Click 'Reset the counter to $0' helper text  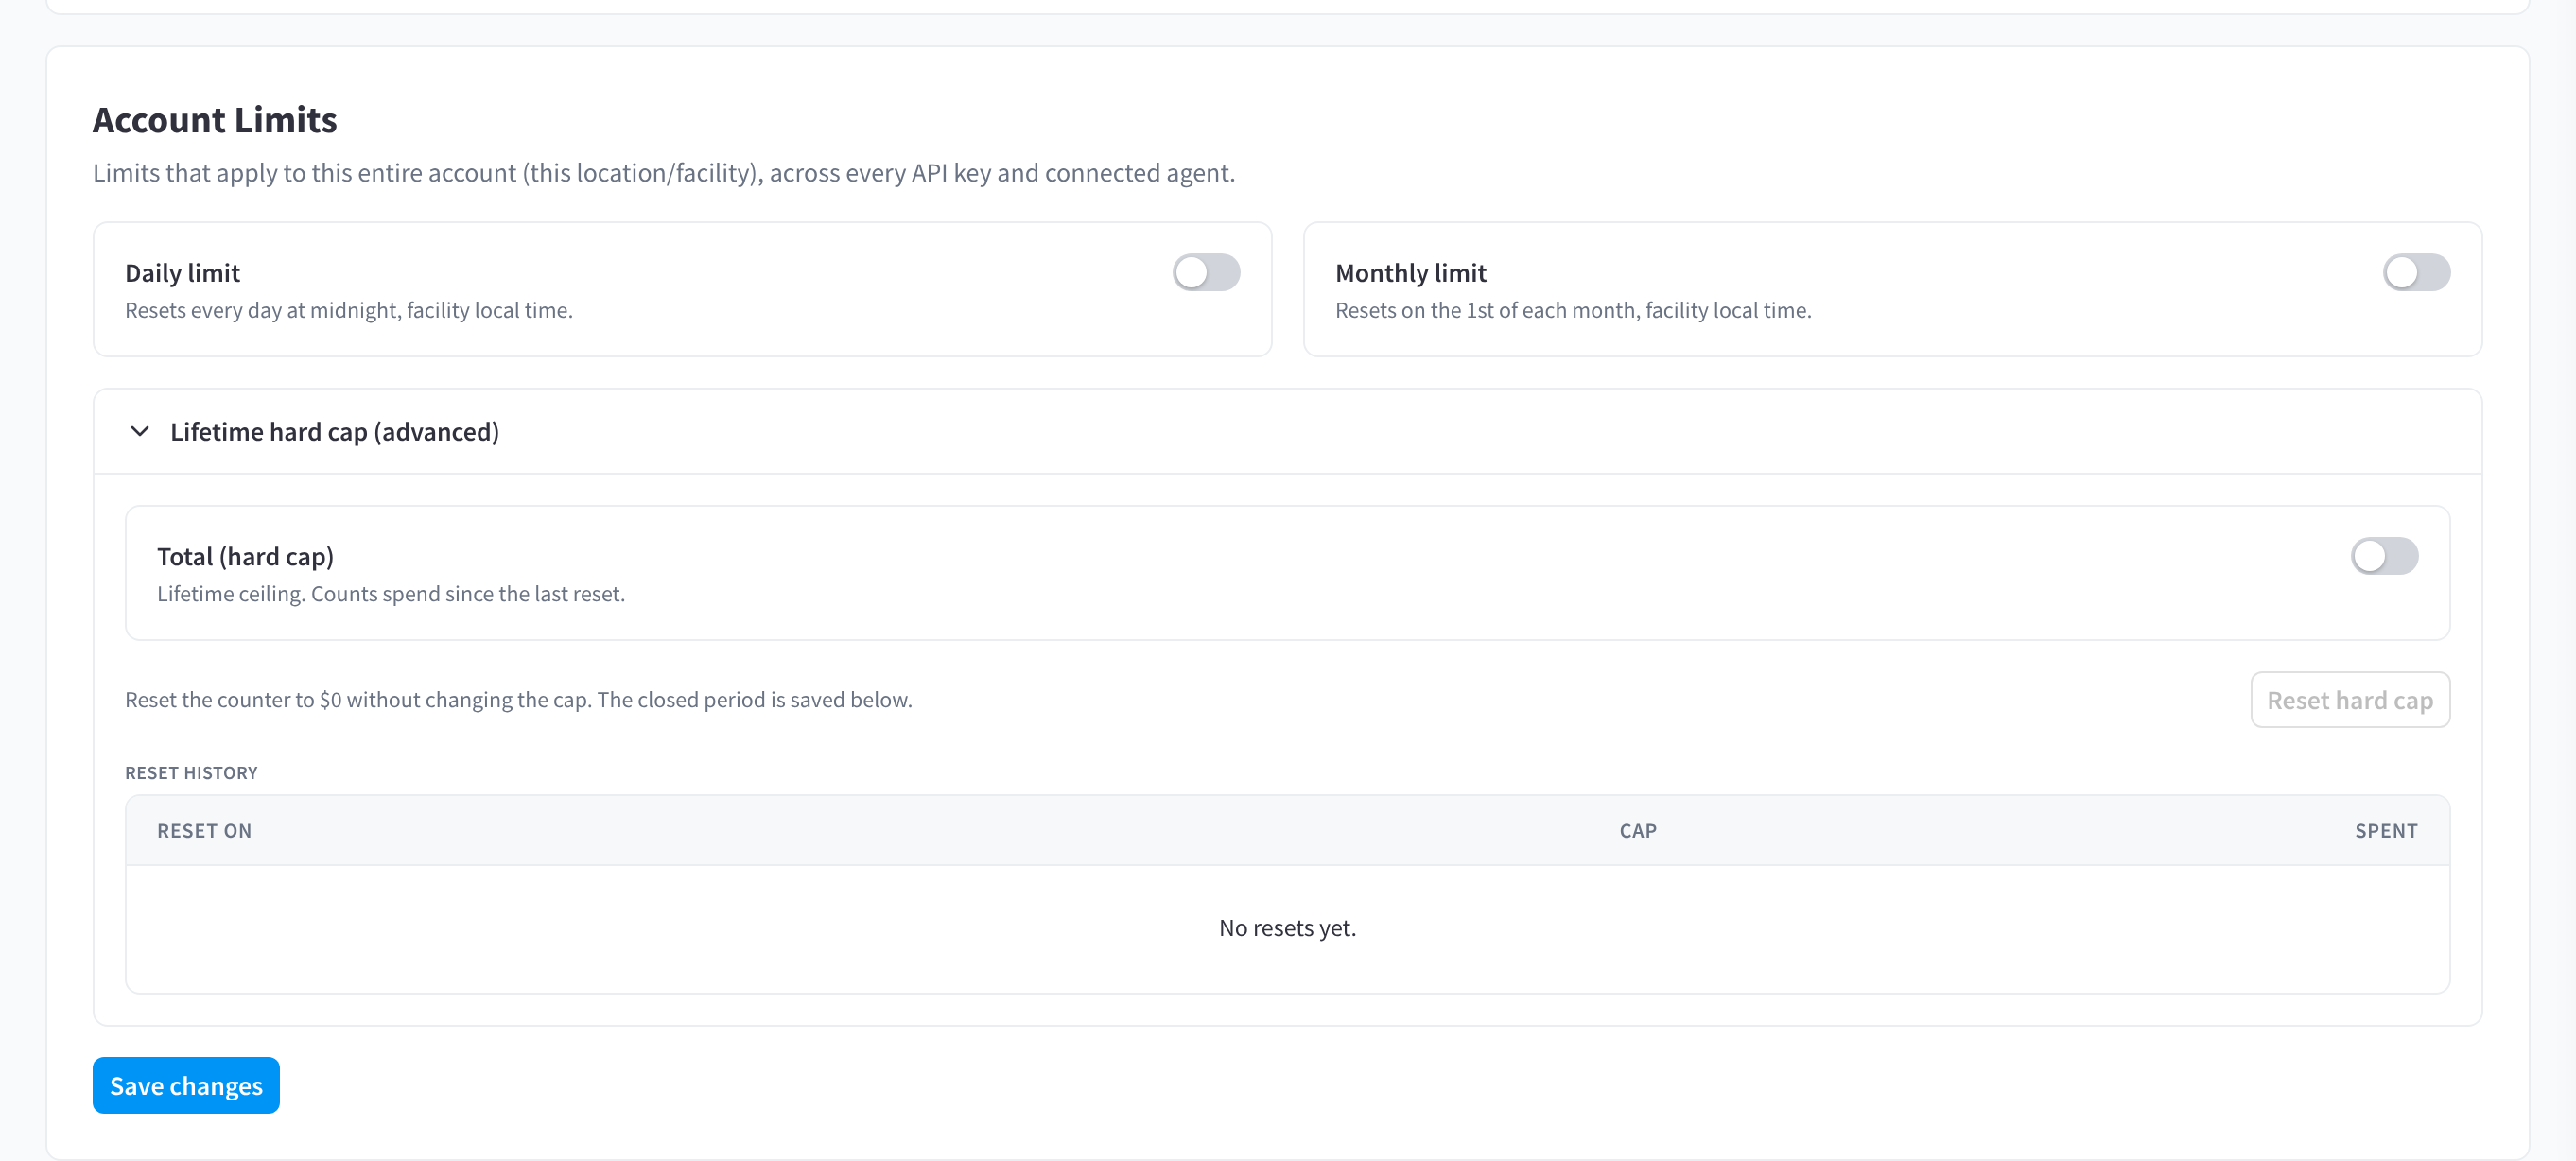518,700
